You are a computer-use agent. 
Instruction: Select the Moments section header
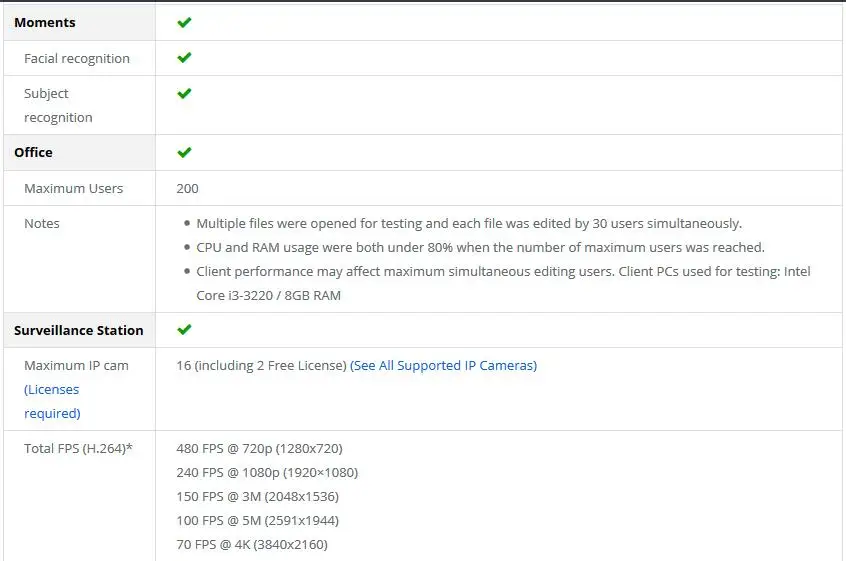pyautogui.click(x=45, y=23)
